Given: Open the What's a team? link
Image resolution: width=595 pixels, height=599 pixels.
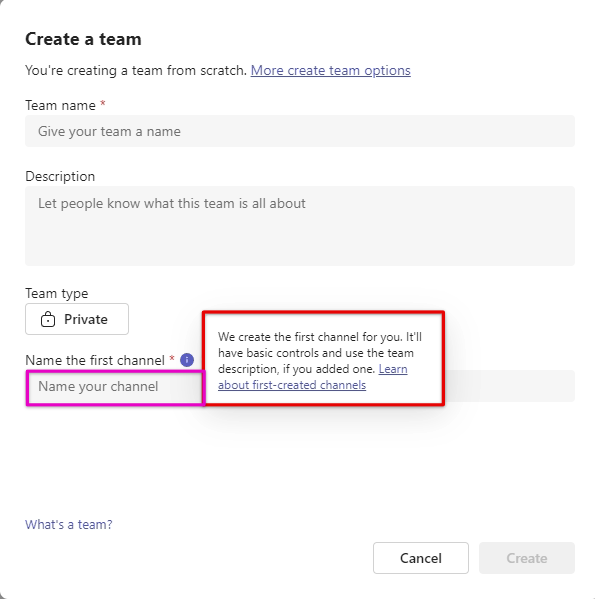Looking at the screenshot, I should (69, 525).
